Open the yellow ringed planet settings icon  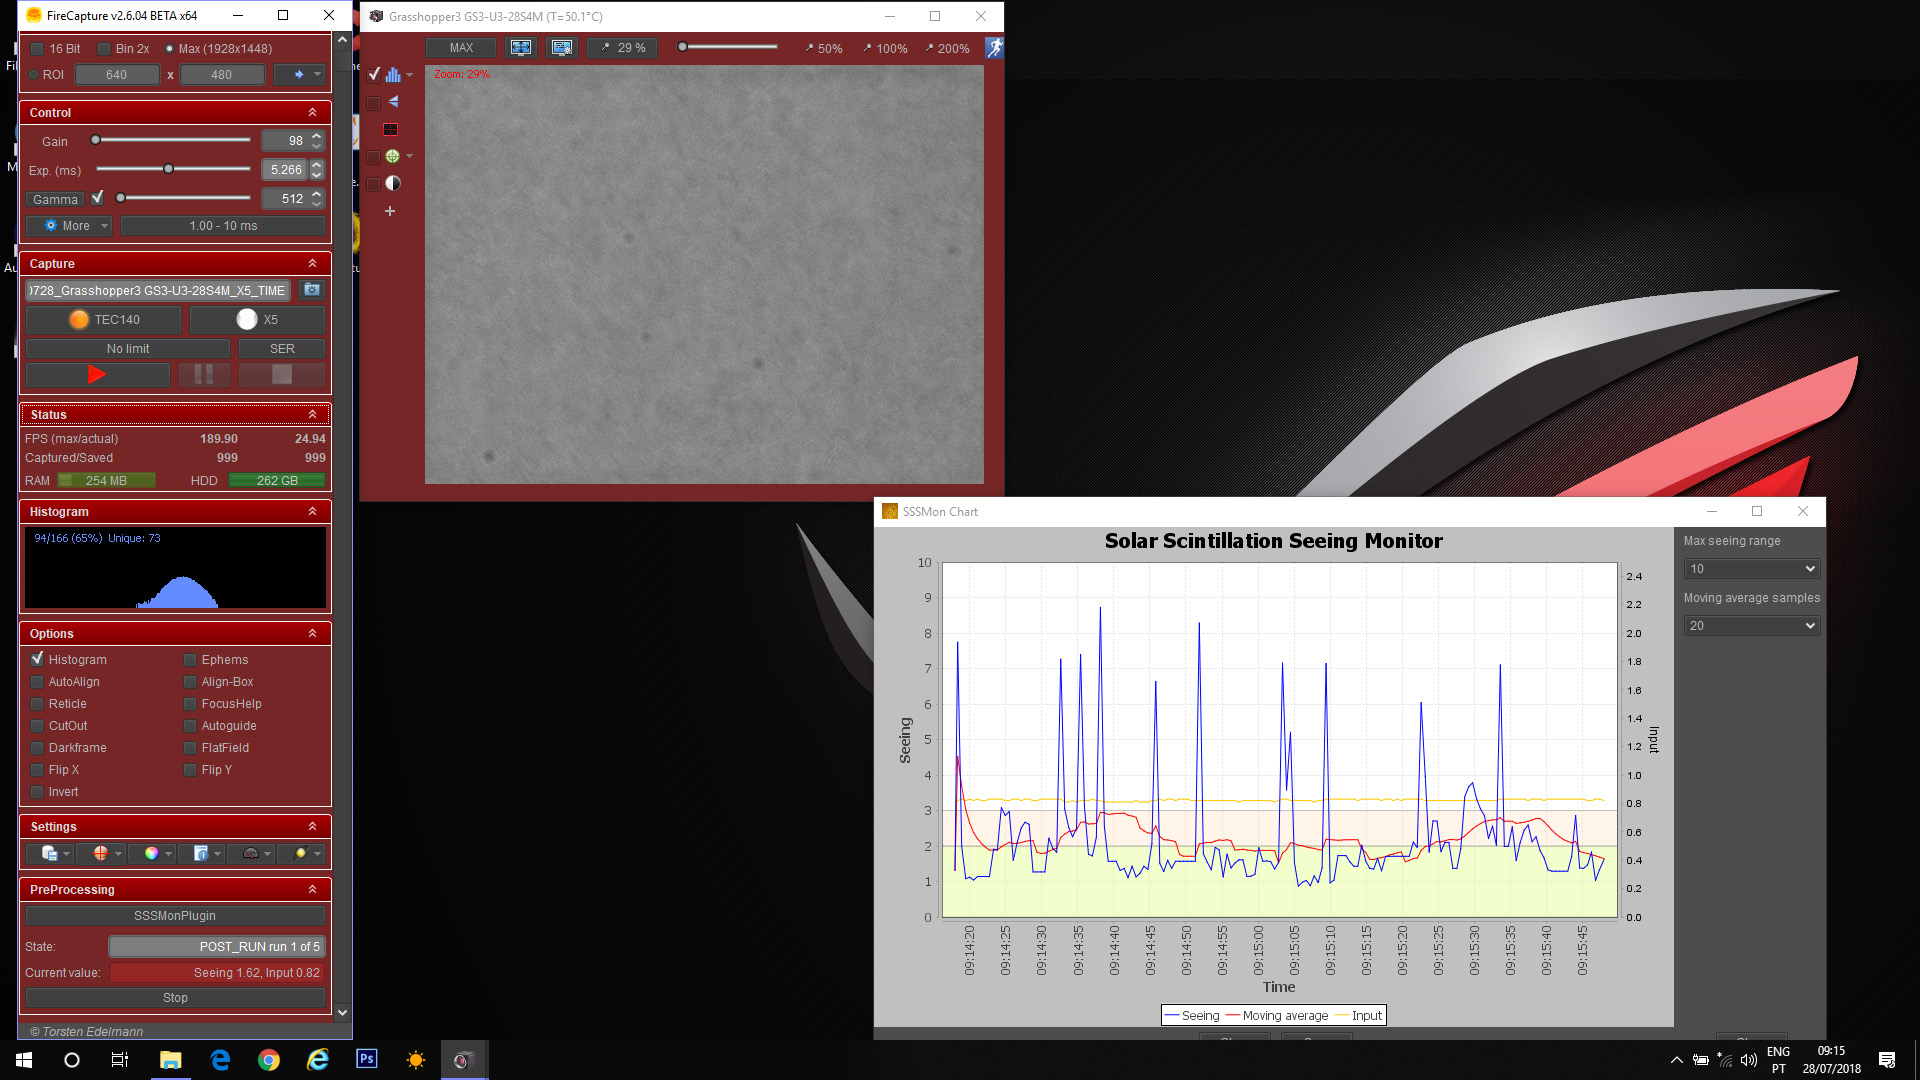click(300, 854)
